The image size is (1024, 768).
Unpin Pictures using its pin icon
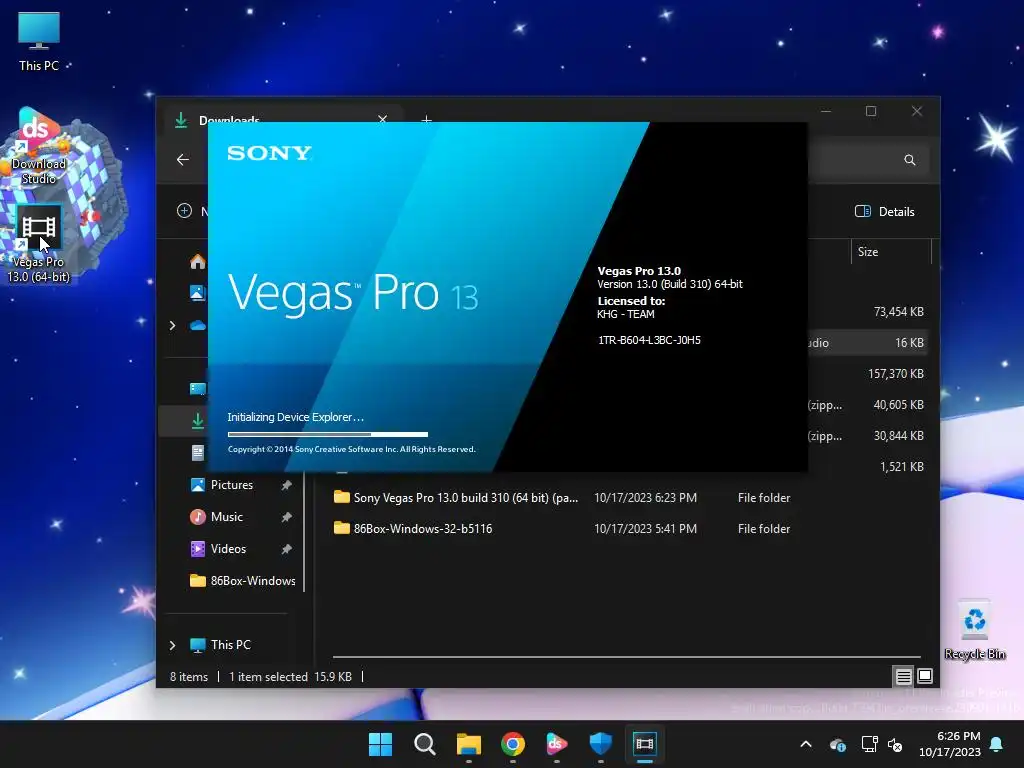(286, 485)
